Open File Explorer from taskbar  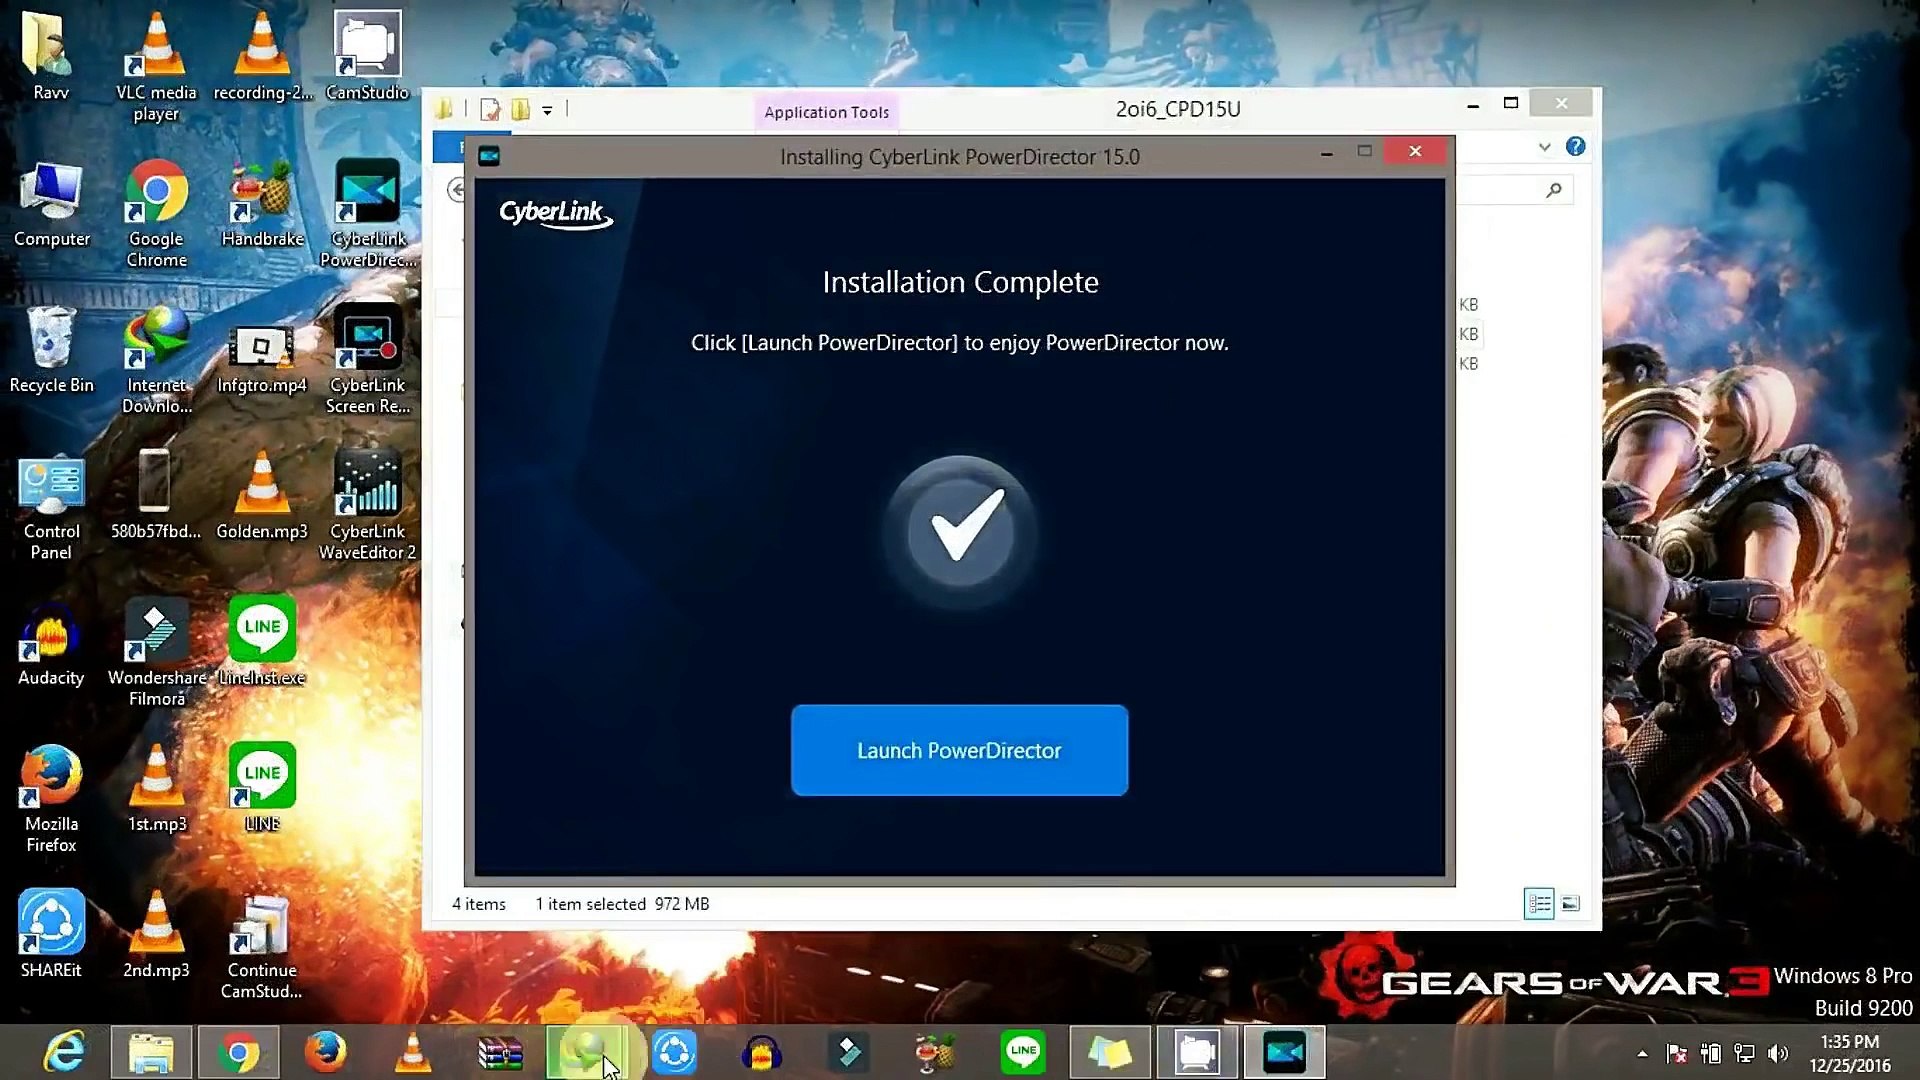(151, 1052)
